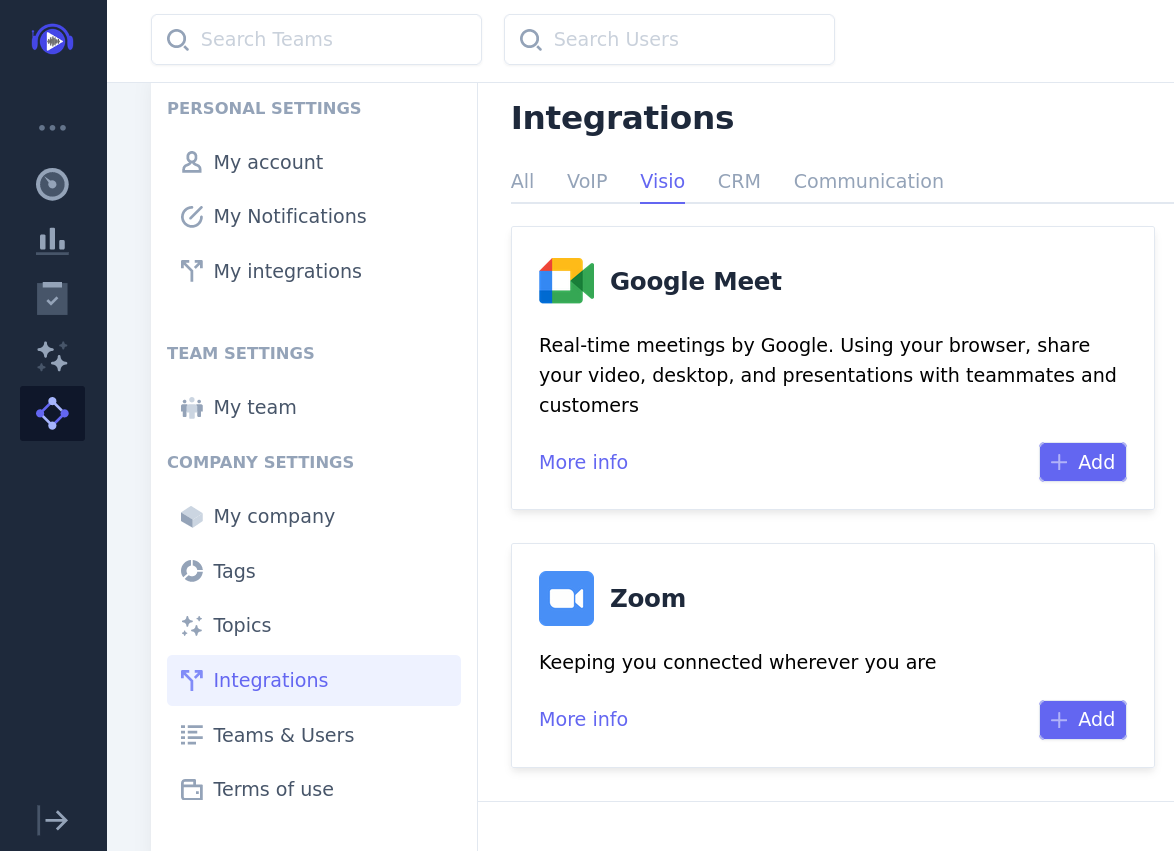Viewport: 1174px width, 851px height.
Task: Add the Google Meet integration
Action: (x=1083, y=462)
